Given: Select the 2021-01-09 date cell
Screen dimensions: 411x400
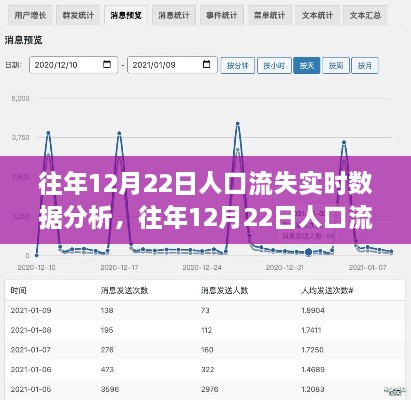Looking at the screenshot, I should [x=31, y=310].
